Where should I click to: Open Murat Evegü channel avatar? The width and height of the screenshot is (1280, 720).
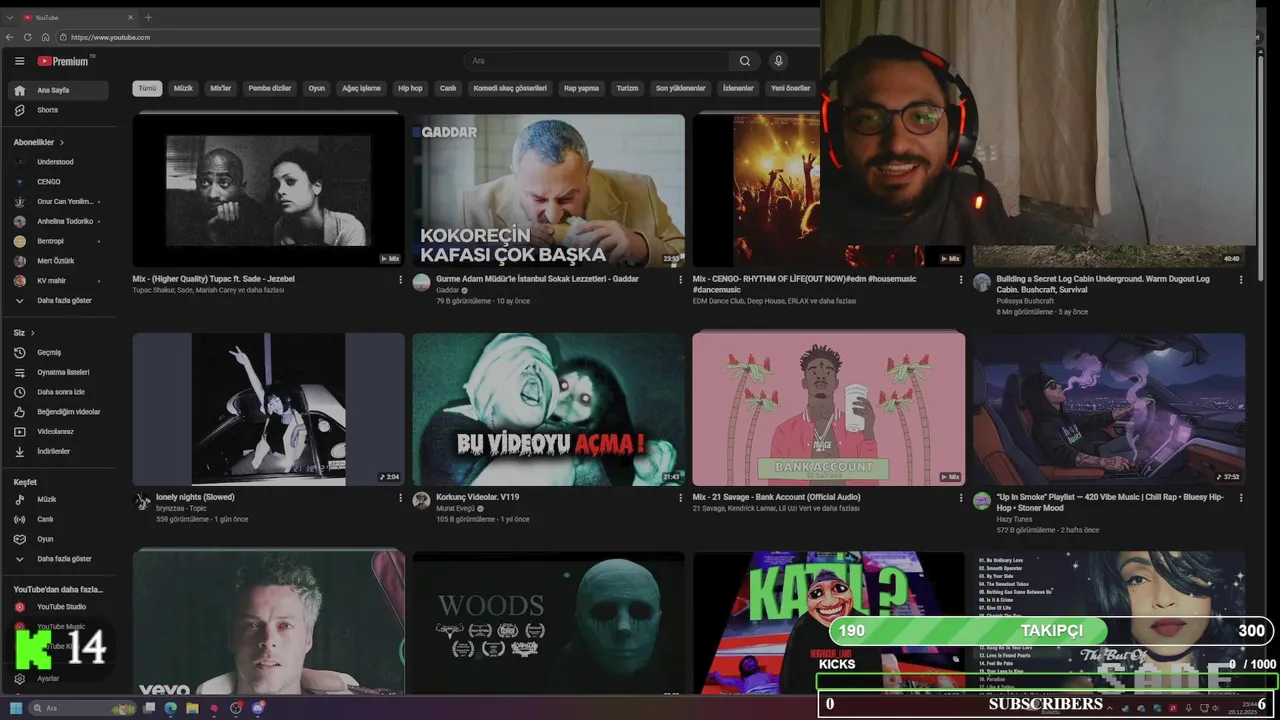coord(421,500)
